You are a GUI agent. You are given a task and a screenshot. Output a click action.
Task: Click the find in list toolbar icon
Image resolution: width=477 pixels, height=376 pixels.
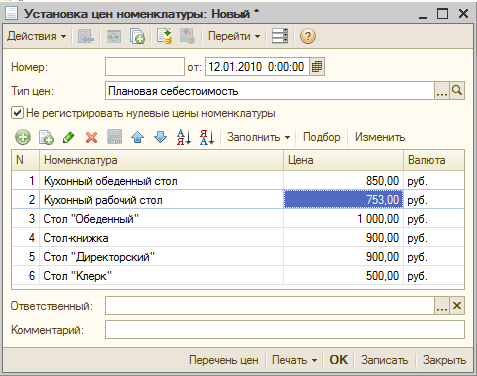pos(86,36)
